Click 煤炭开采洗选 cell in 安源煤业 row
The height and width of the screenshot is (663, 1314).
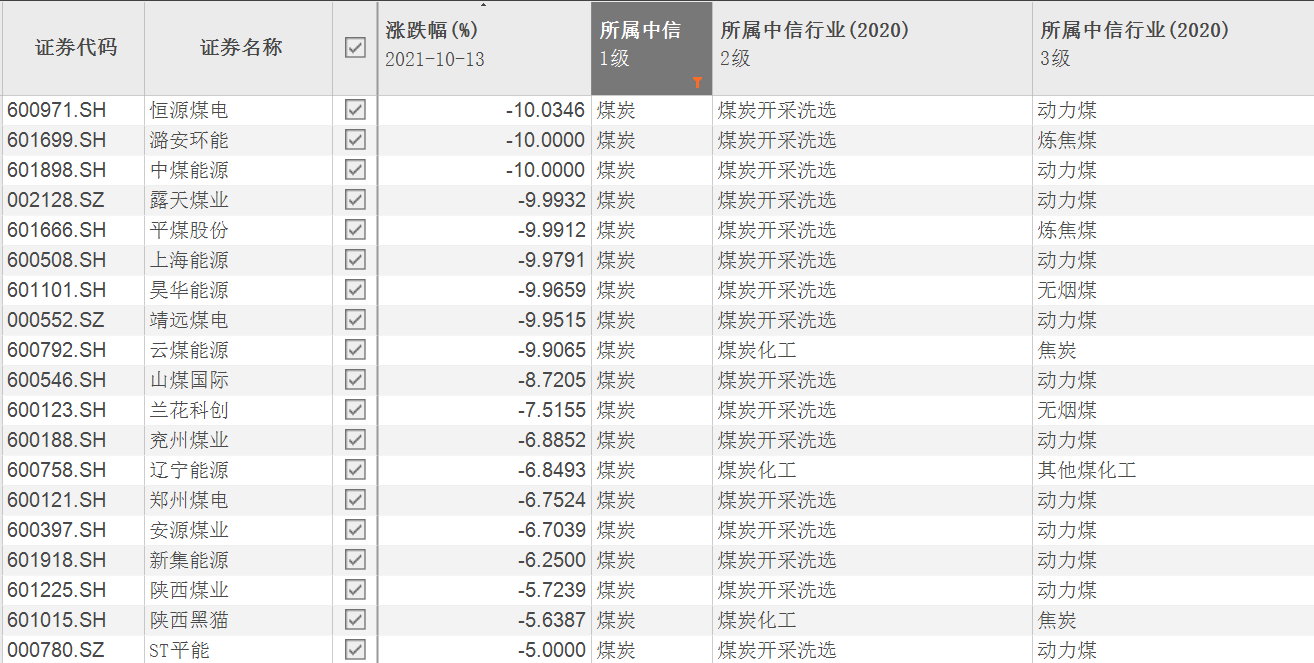(x=777, y=530)
